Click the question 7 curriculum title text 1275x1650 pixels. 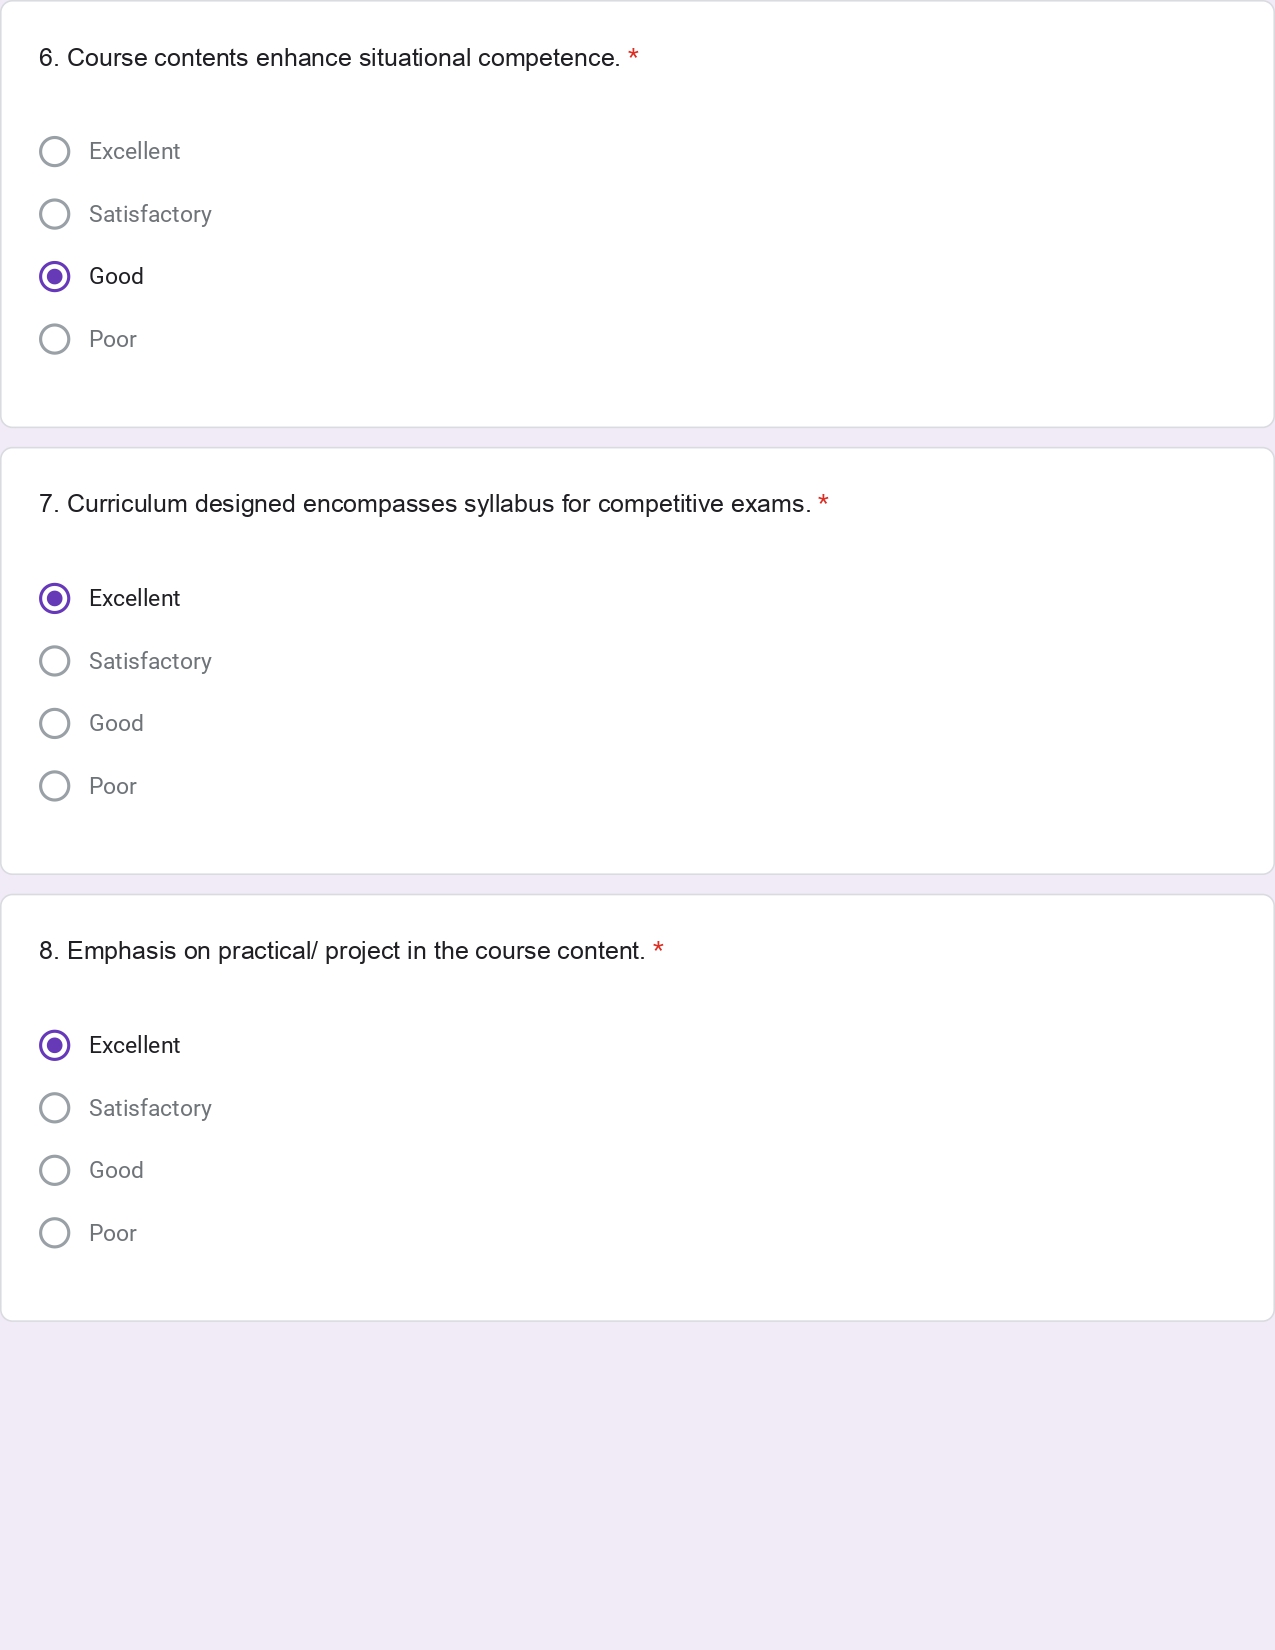pyautogui.click(x=424, y=504)
